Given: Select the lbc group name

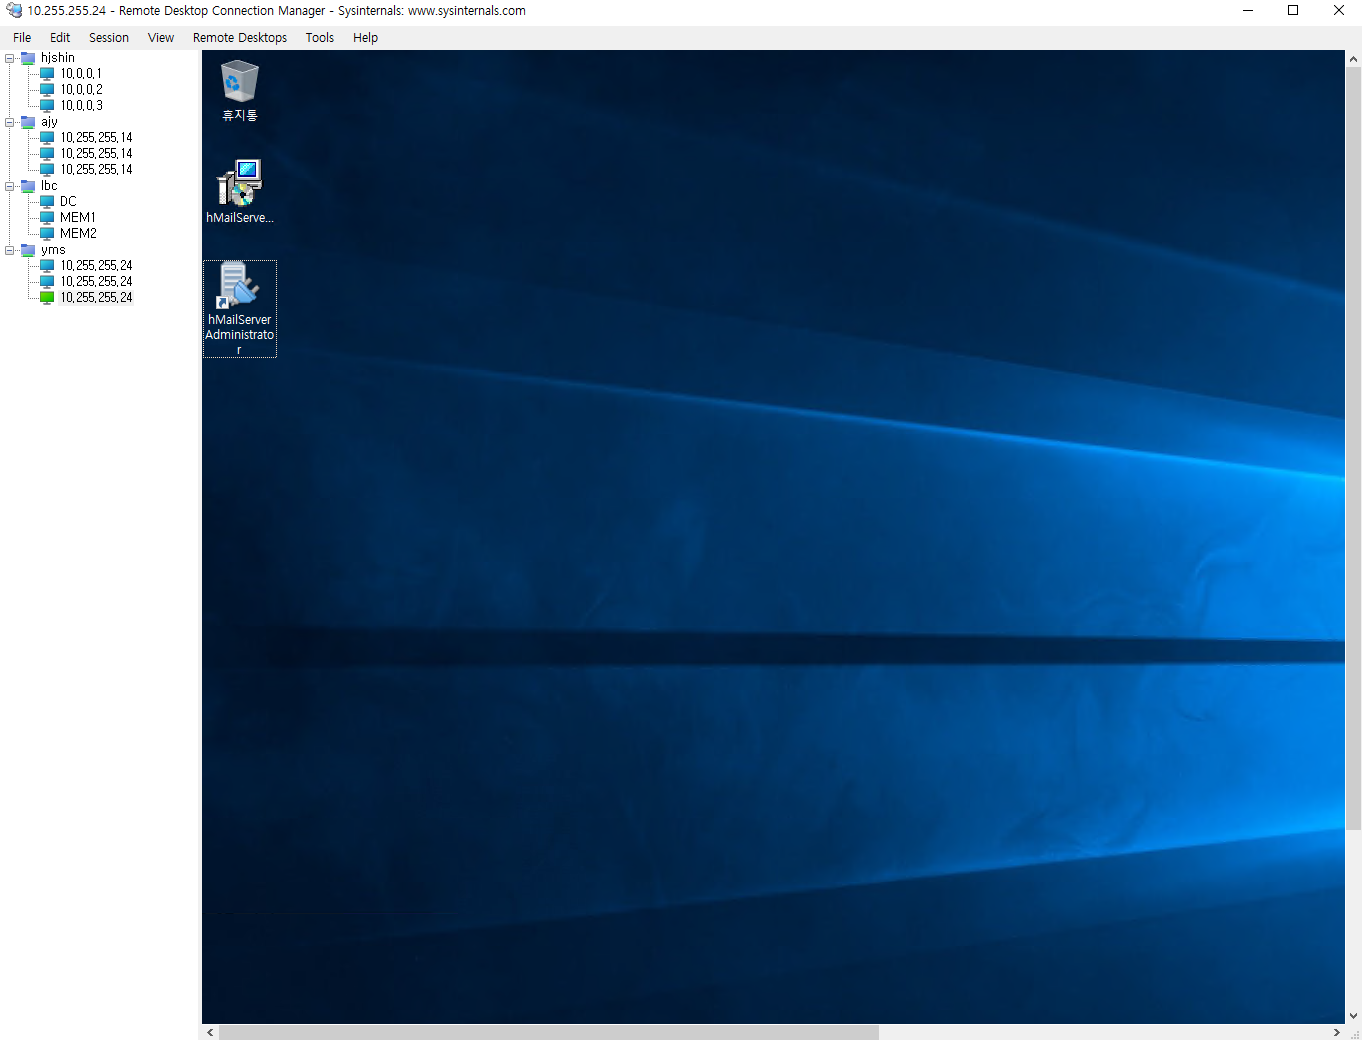Looking at the screenshot, I should tap(49, 186).
